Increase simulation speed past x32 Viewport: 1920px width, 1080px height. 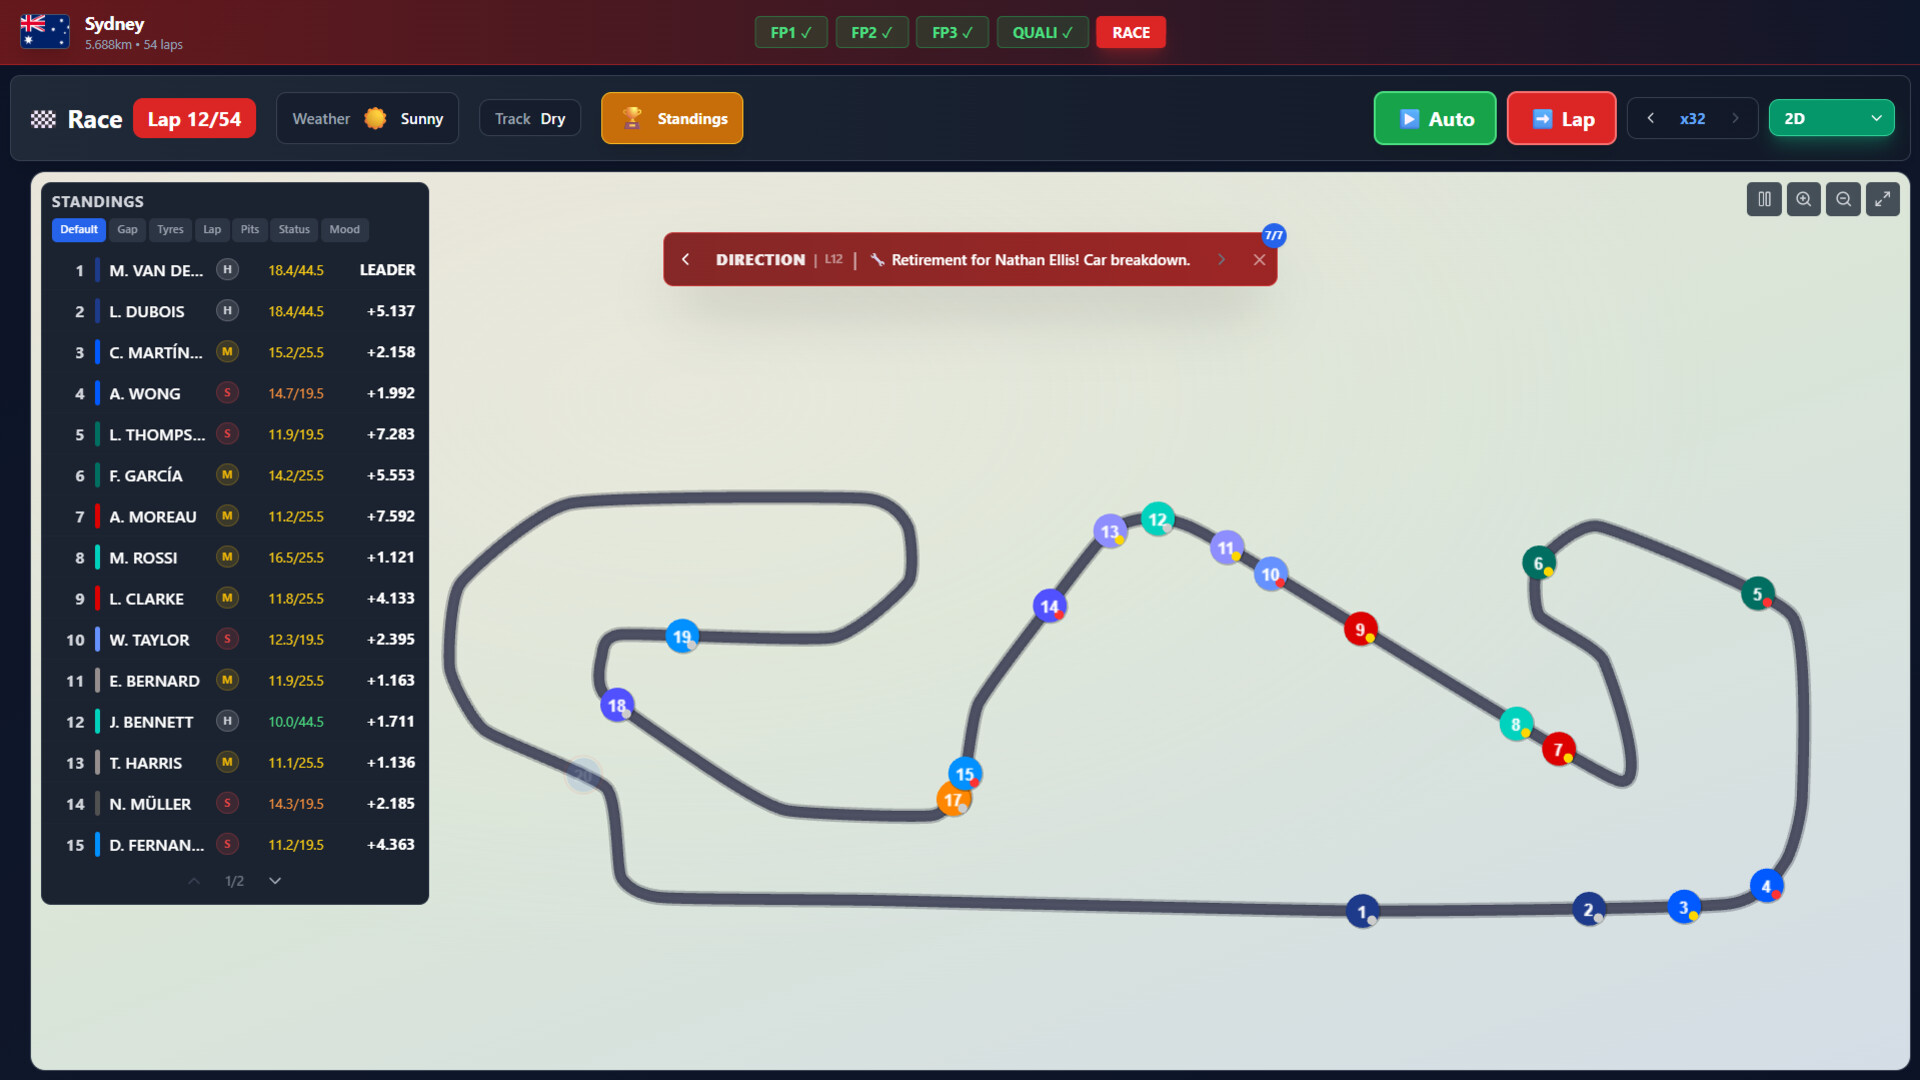[1735, 118]
